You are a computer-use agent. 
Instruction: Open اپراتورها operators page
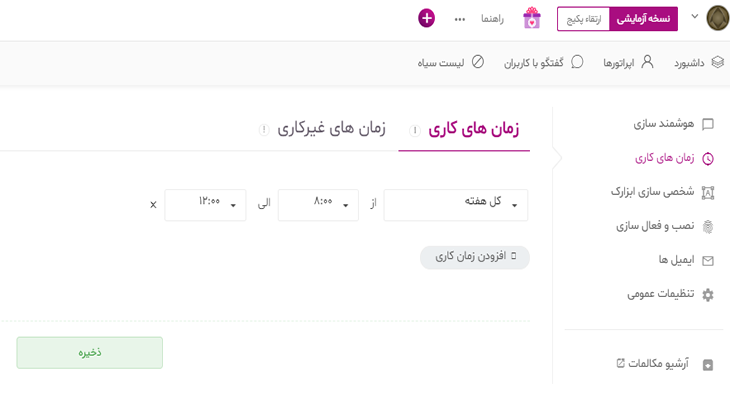[628, 62]
